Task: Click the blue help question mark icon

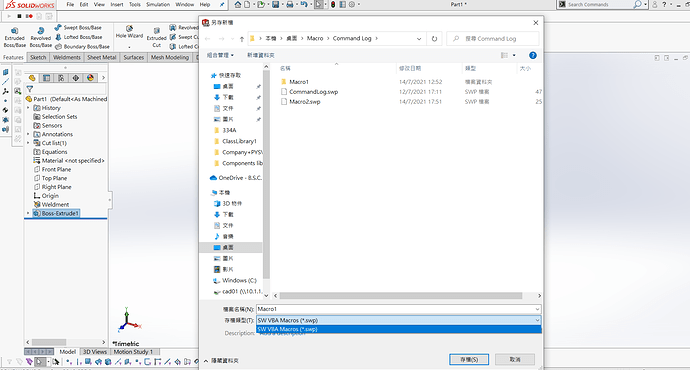Action: (x=532, y=55)
